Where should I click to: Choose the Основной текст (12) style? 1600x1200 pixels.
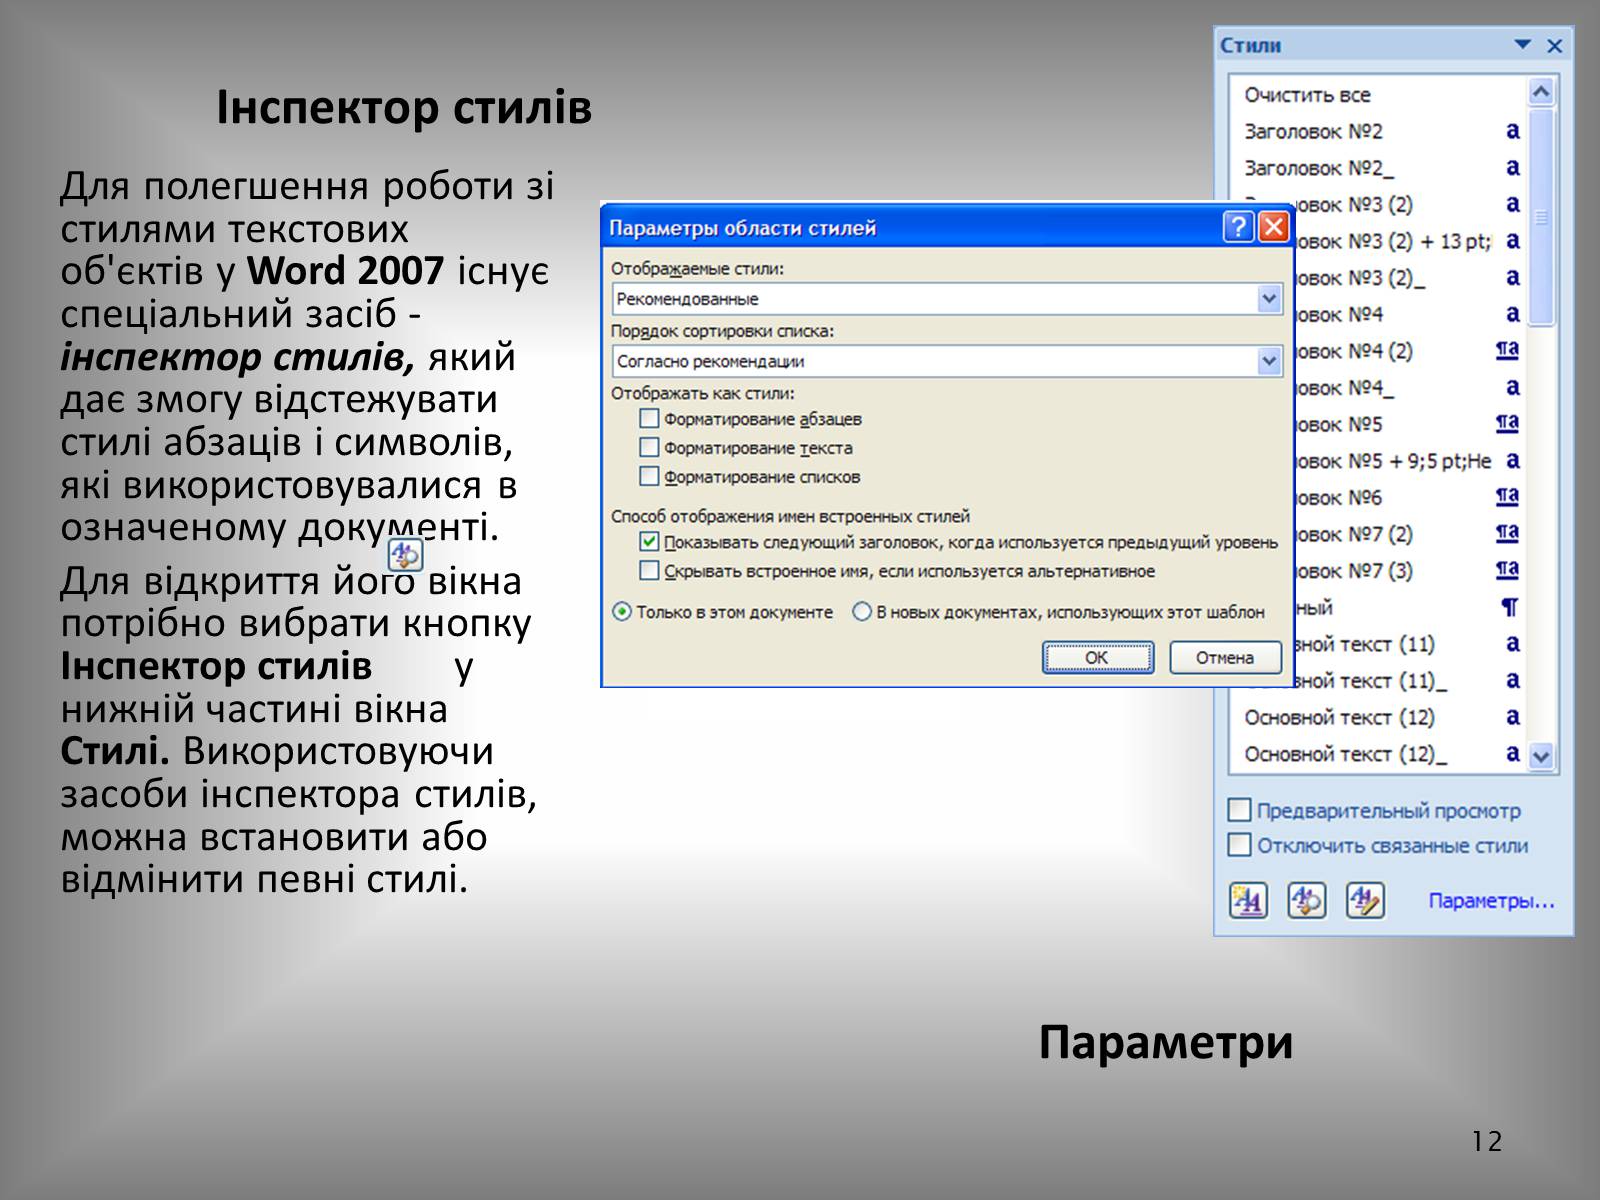[x=1339, y=718]
